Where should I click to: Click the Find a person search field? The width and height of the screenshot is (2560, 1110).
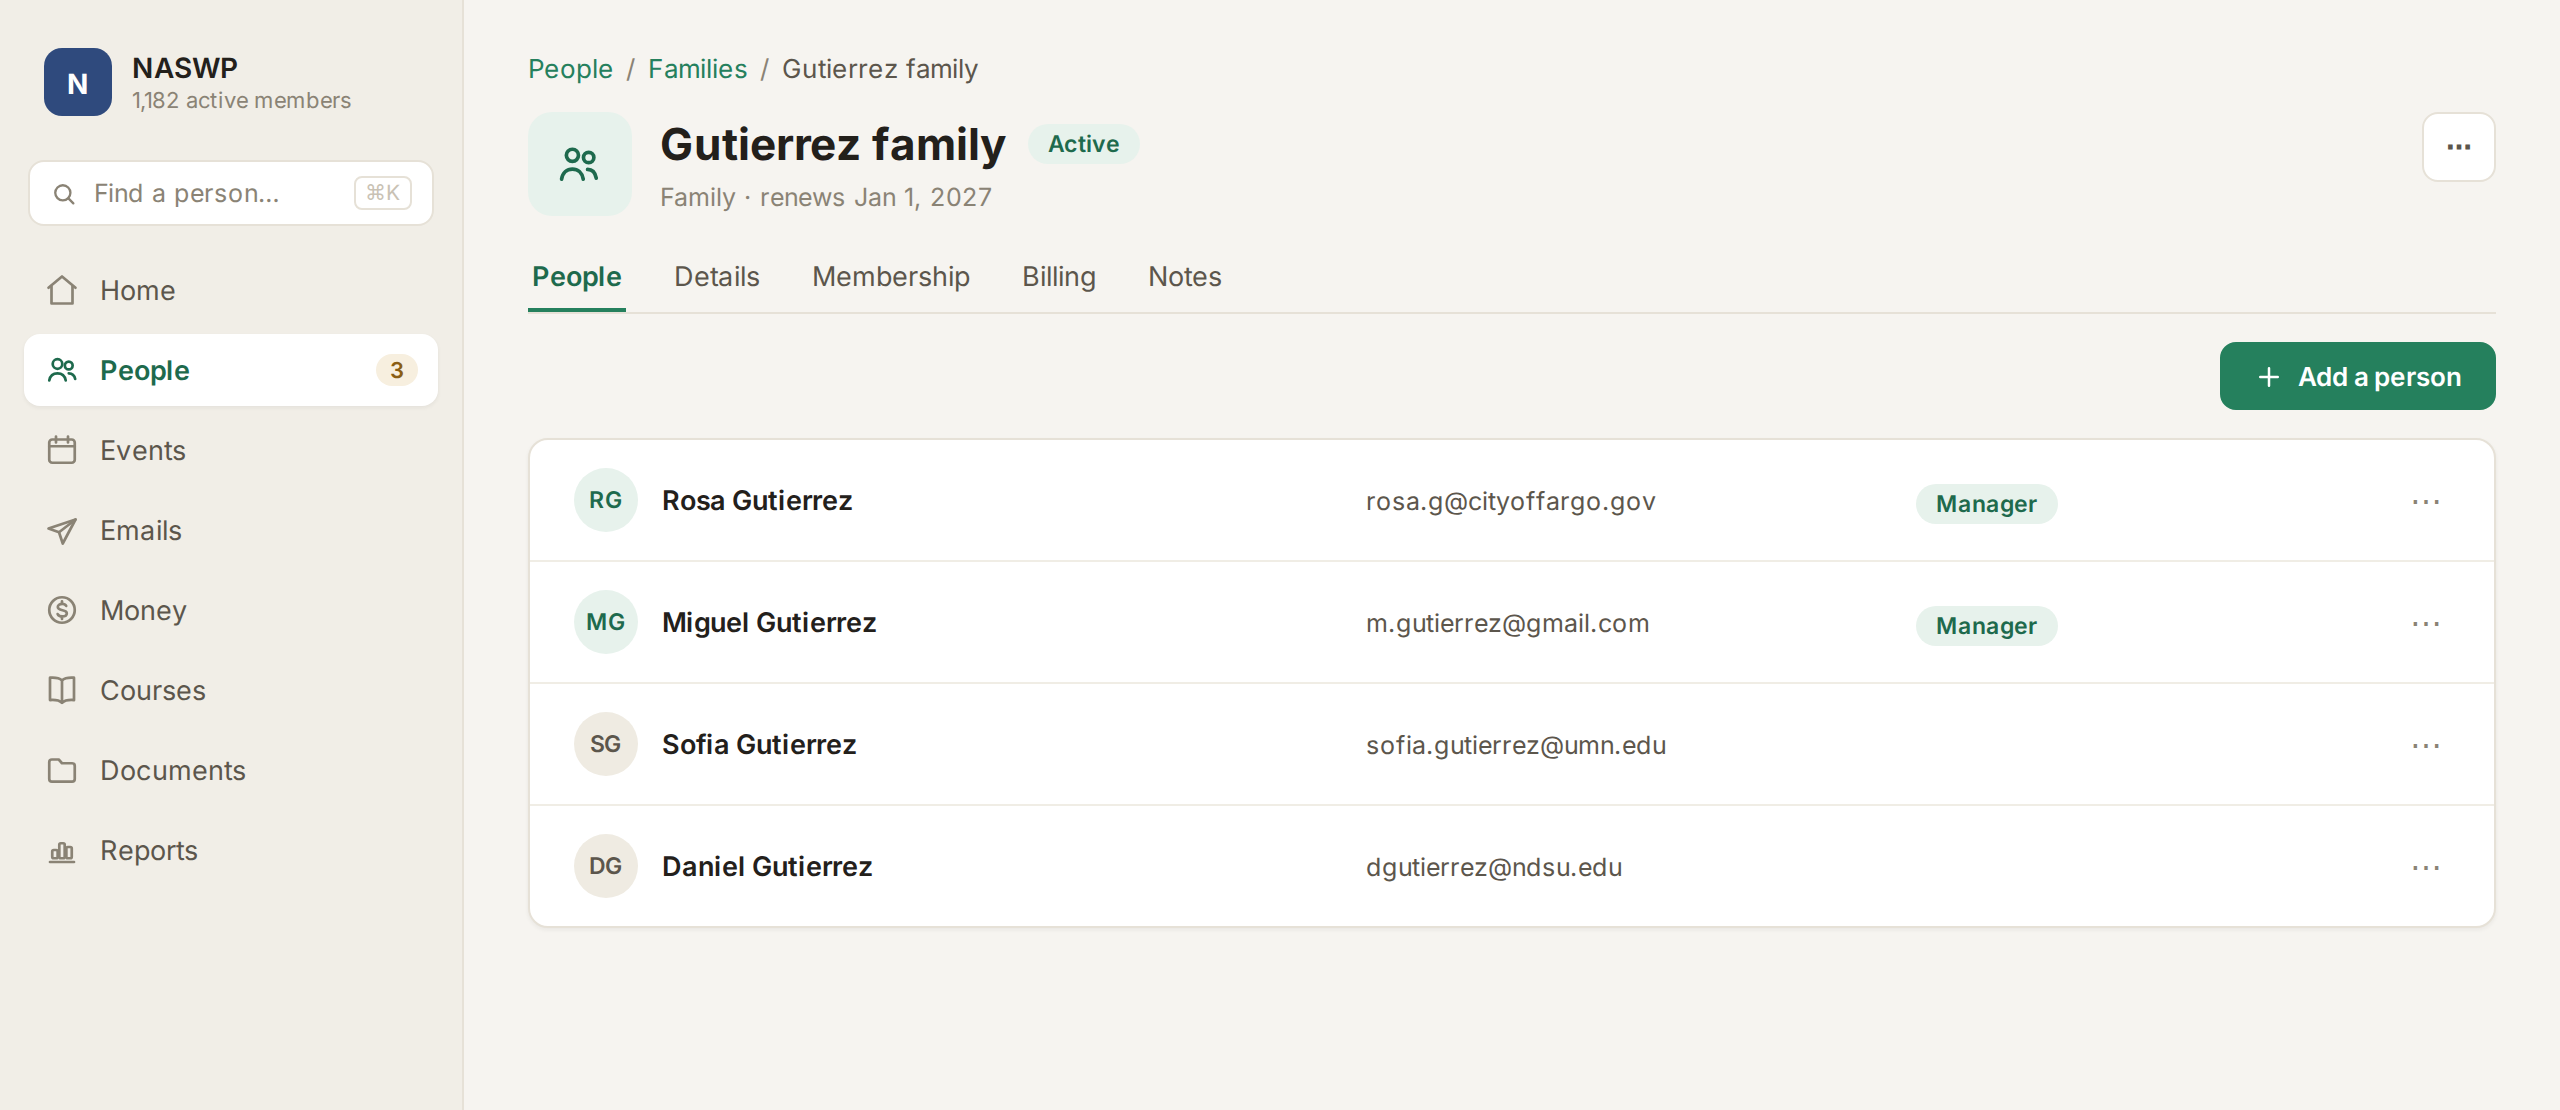point(231,193)
